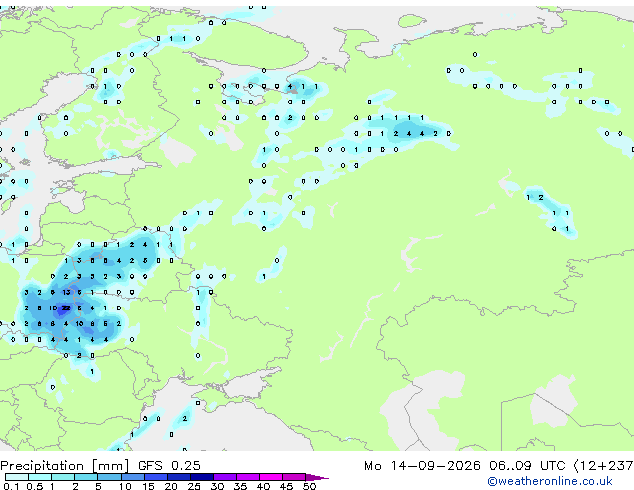Click the 20 label on legend scale
The image size is (634, 490).
tap(171, 486)
